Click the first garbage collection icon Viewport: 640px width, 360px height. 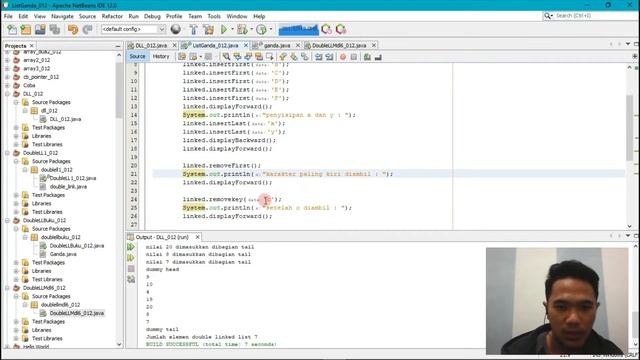pos(326,29)
